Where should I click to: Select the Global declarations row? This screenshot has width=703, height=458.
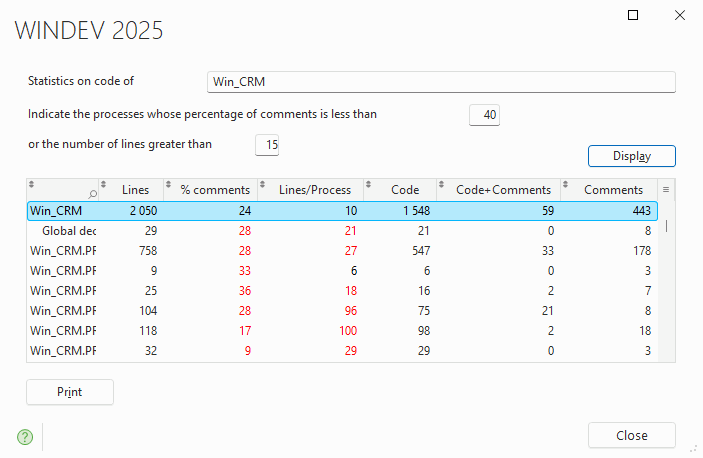(342, 231)
